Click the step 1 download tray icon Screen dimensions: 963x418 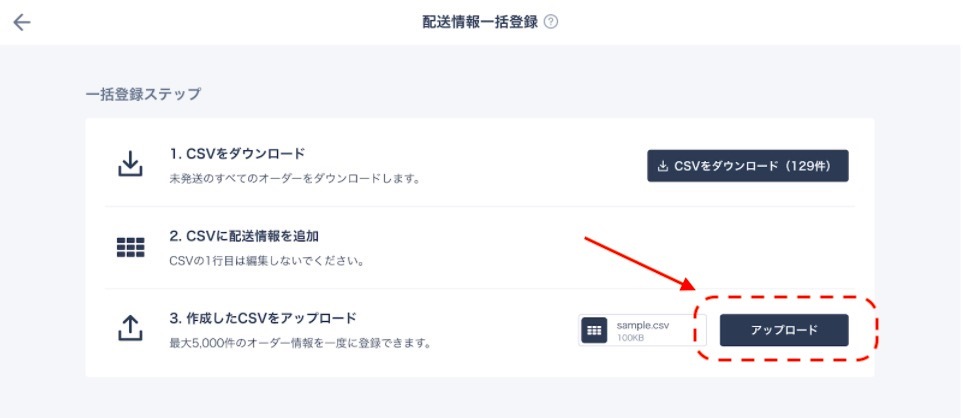tap(130, 164)
